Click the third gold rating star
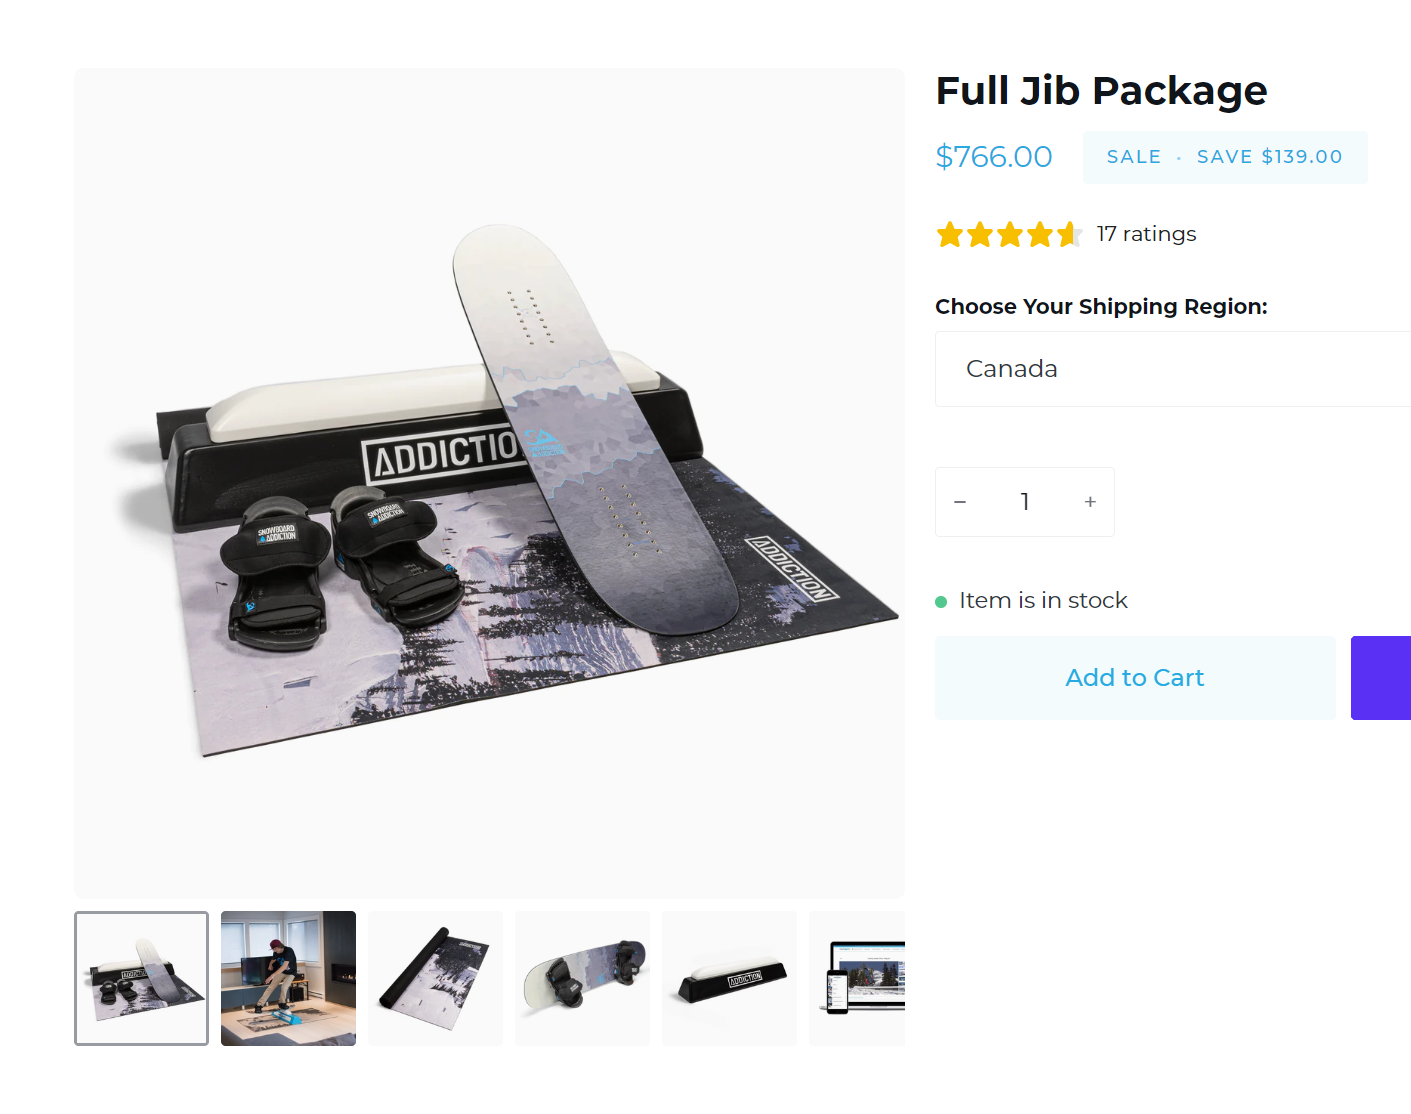The width and height of the screenshot is (1411, 1114). tap(1010, 235)
